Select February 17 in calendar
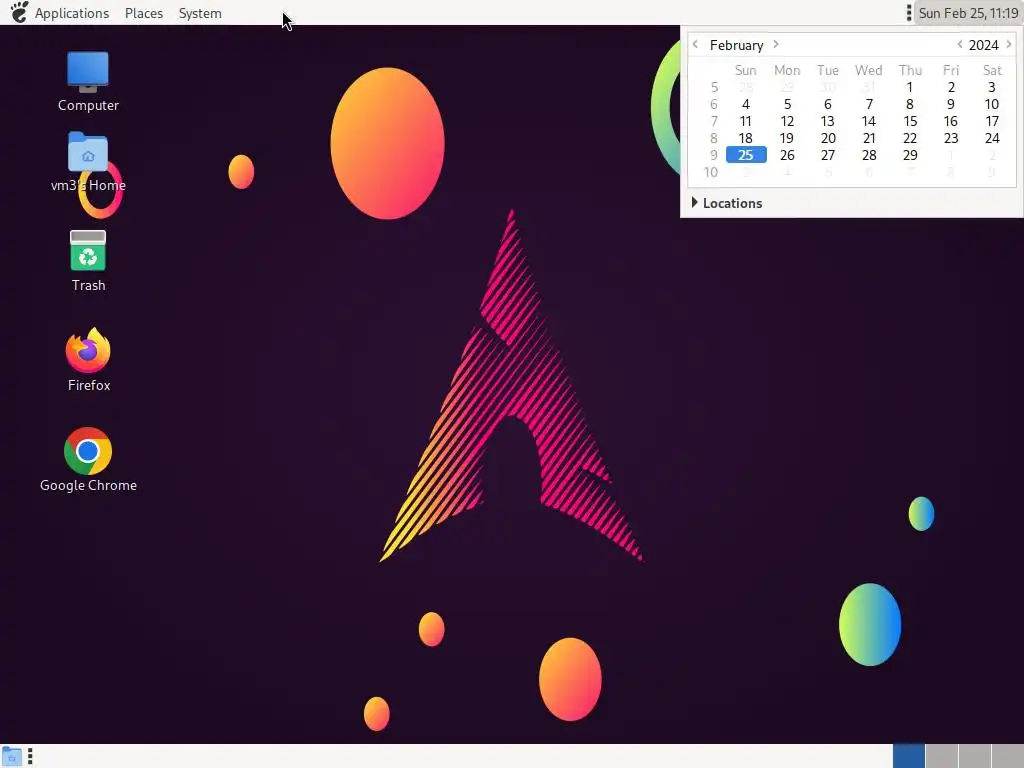This screenshot has width=1024, height=768. (x=991, y=121)
